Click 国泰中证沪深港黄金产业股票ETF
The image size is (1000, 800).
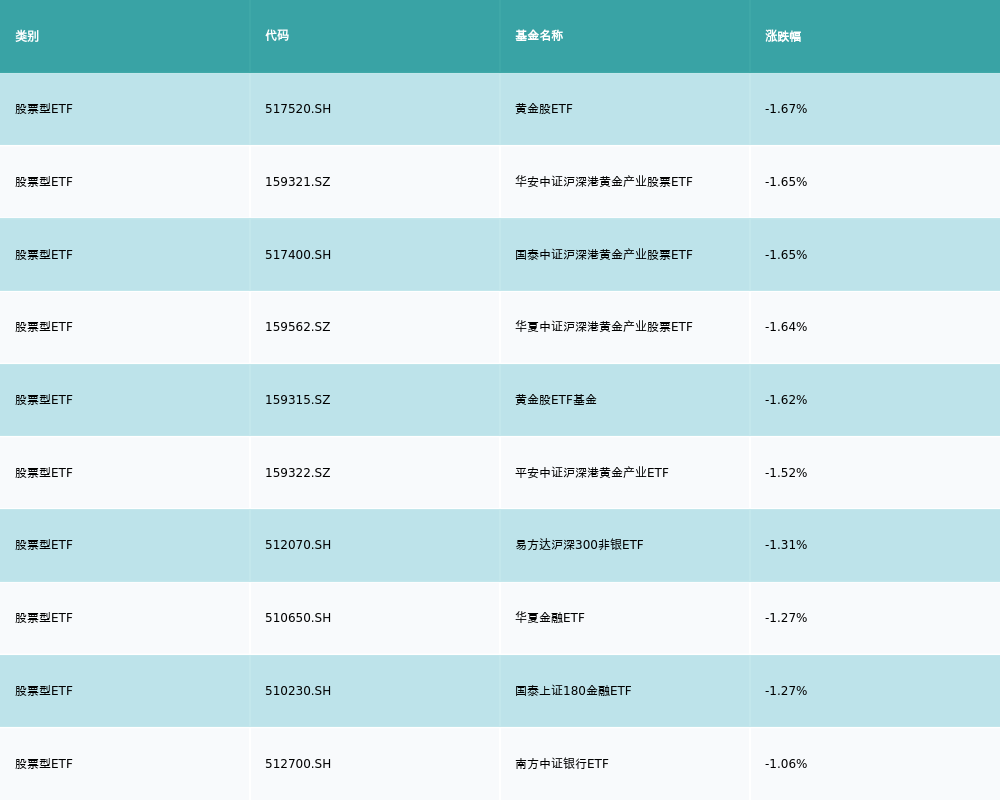point(604,255)
